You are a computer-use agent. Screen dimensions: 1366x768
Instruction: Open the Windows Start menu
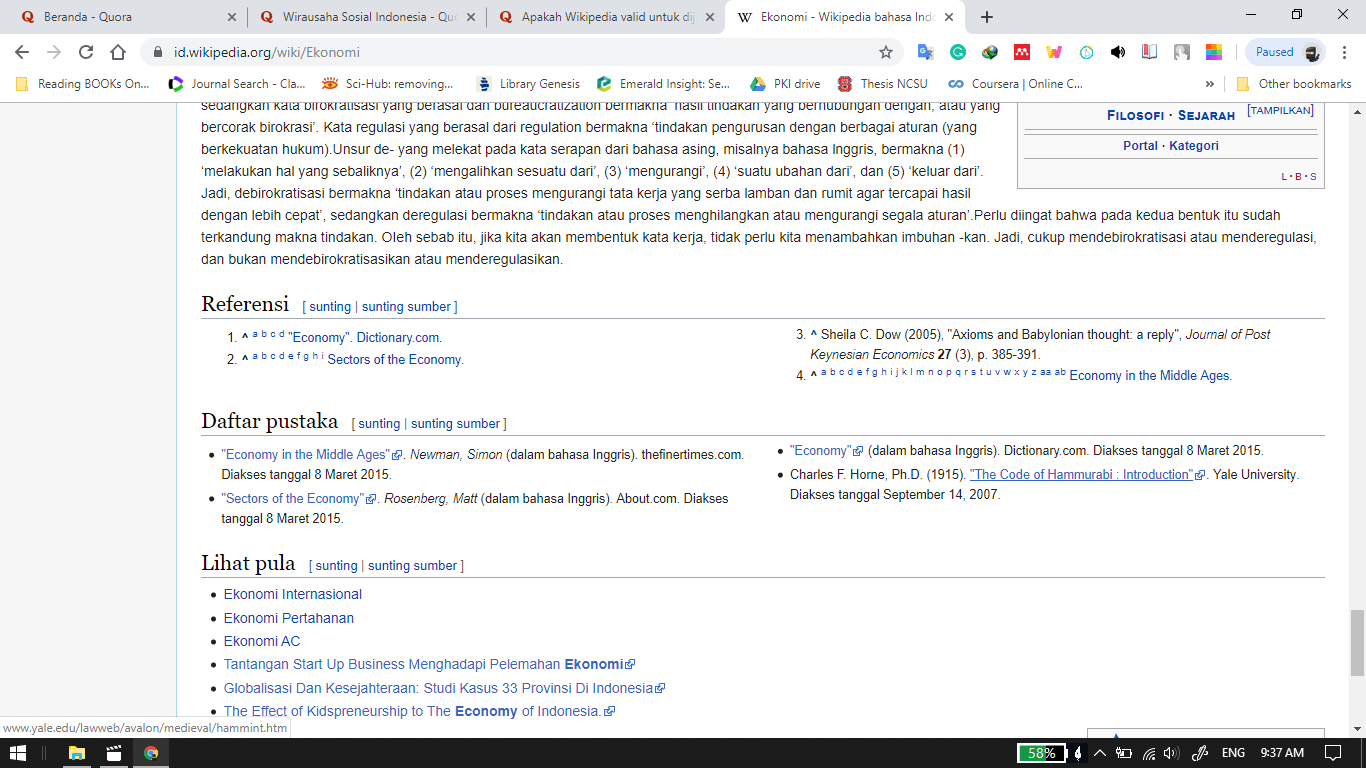click(19, 753)
